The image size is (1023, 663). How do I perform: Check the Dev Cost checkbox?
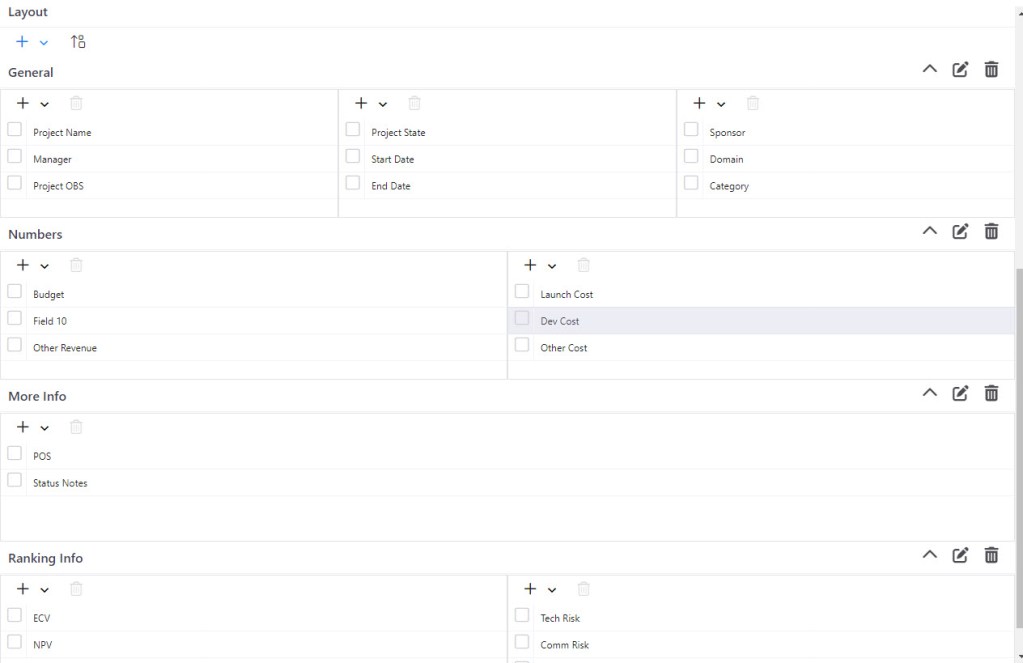coord(521,318)
